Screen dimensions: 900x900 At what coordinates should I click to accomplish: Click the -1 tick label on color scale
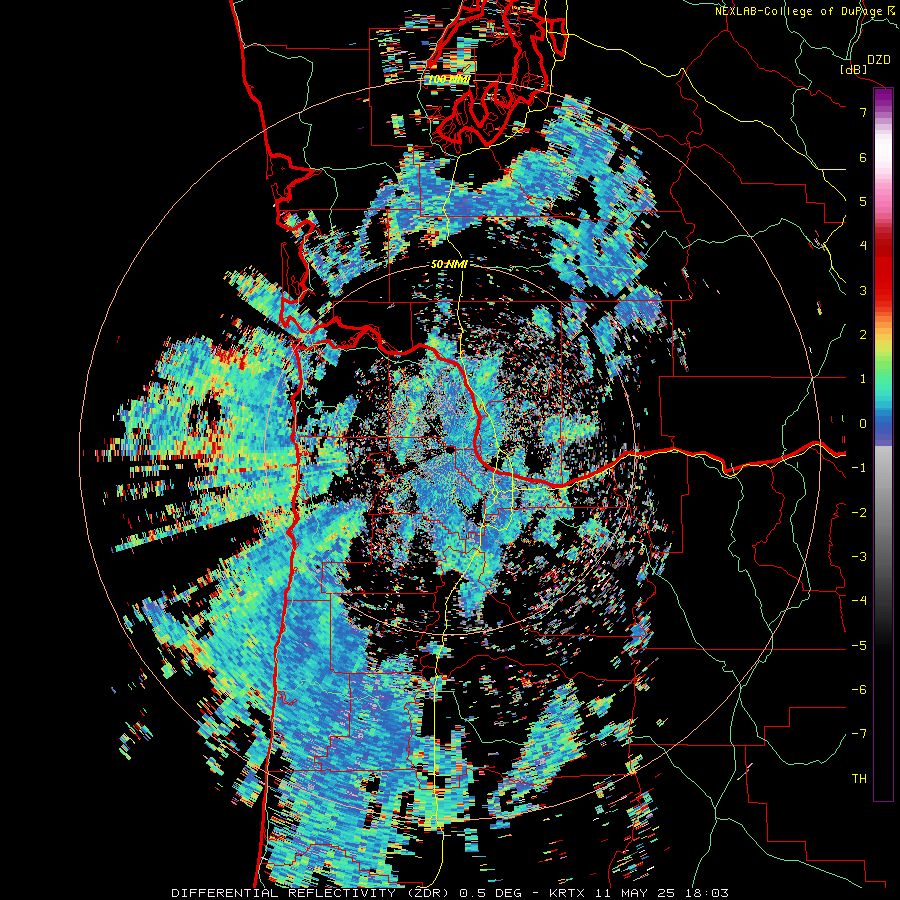point(859,468)
